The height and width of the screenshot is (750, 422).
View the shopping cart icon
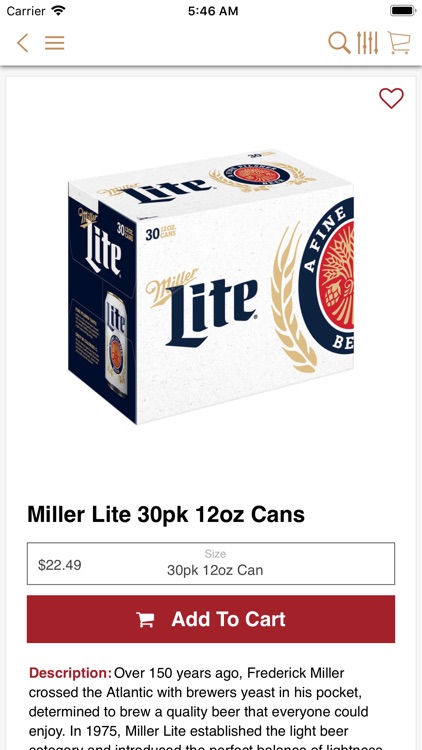(x=399, y=43)
